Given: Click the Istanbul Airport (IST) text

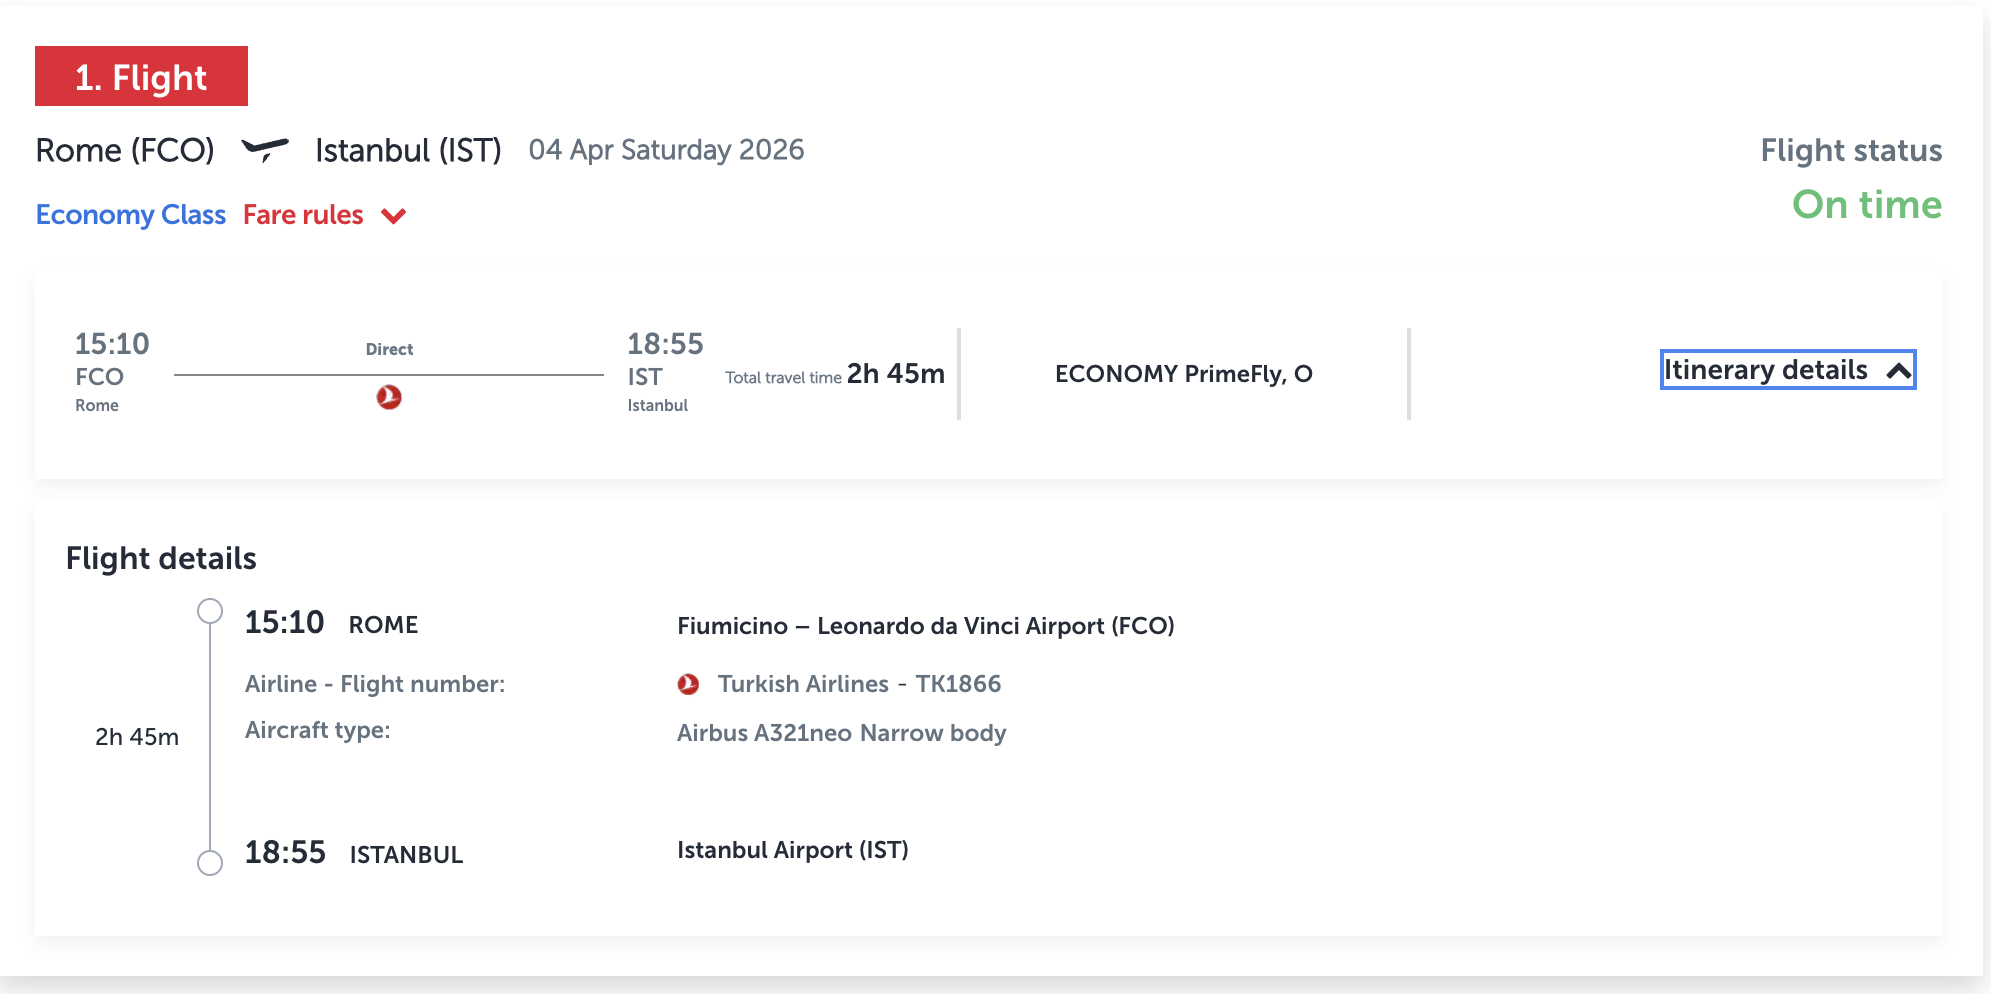Looking at the screenshot, I should (792, 850).
